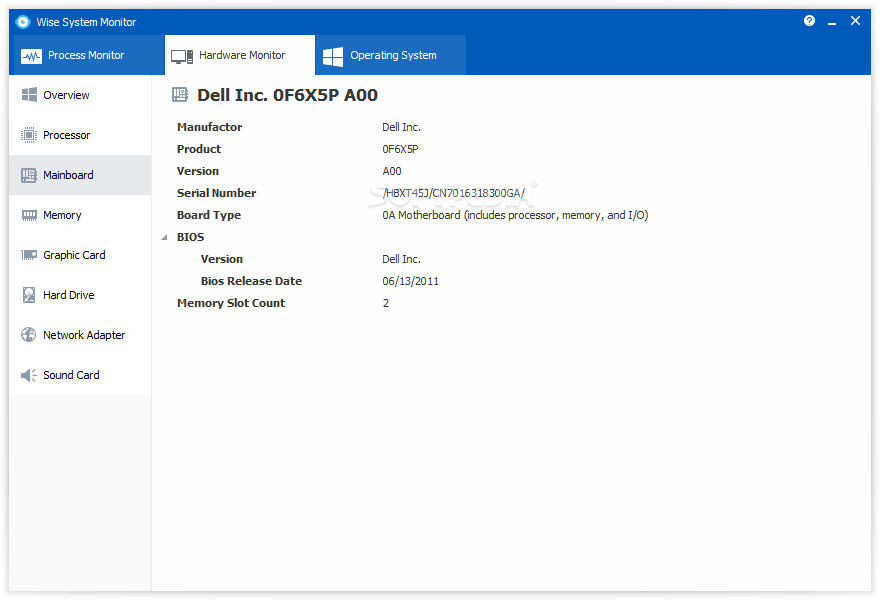Click the memory slot count value '2'
880x600 pixels.
pyautogui.click(x=386, y=303)
